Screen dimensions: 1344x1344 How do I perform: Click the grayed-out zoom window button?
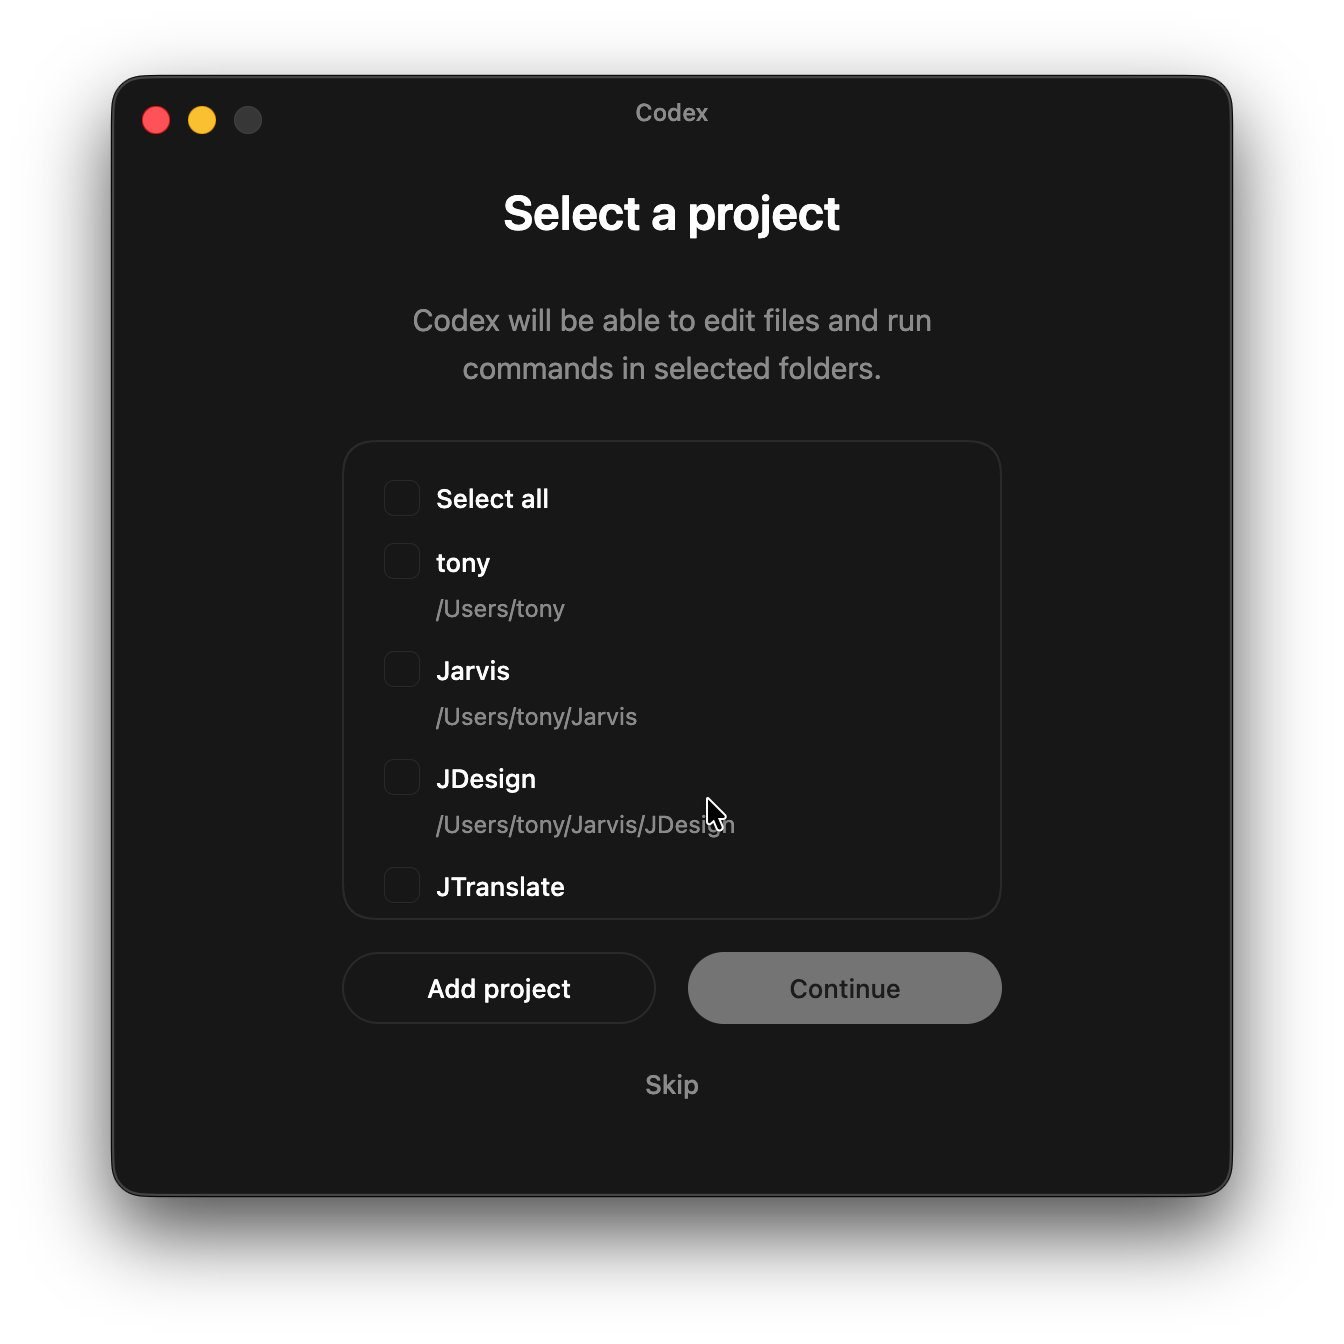(248, 120)
